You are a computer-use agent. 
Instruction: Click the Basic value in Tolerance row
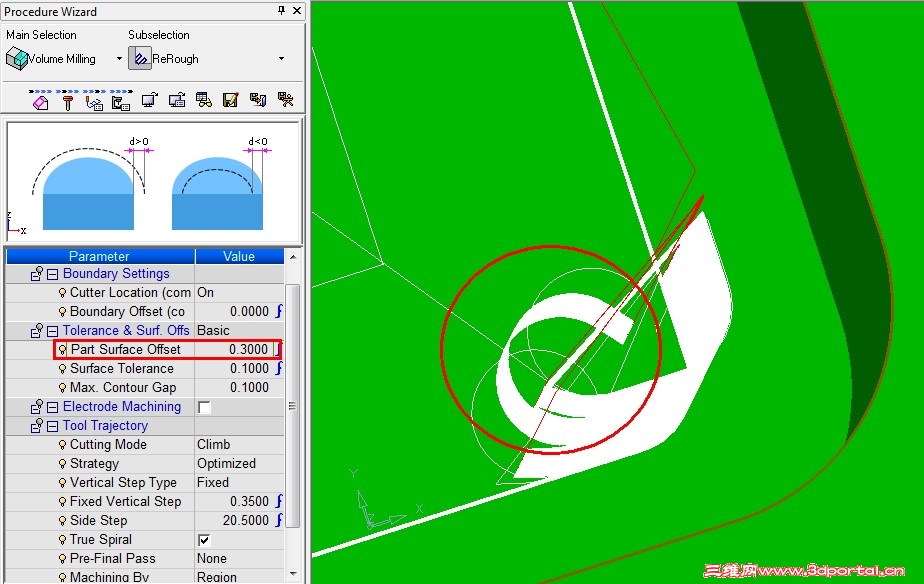coord(239,331)
